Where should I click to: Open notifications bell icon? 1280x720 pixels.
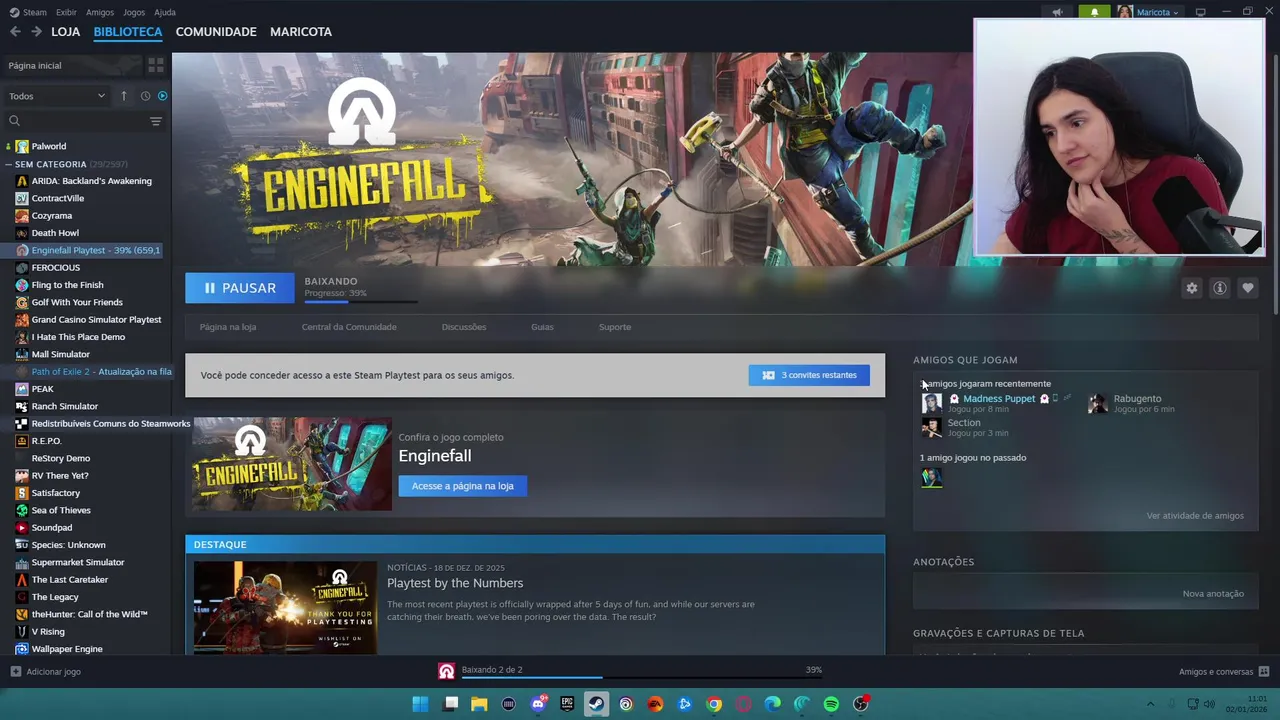(1094, 12)
